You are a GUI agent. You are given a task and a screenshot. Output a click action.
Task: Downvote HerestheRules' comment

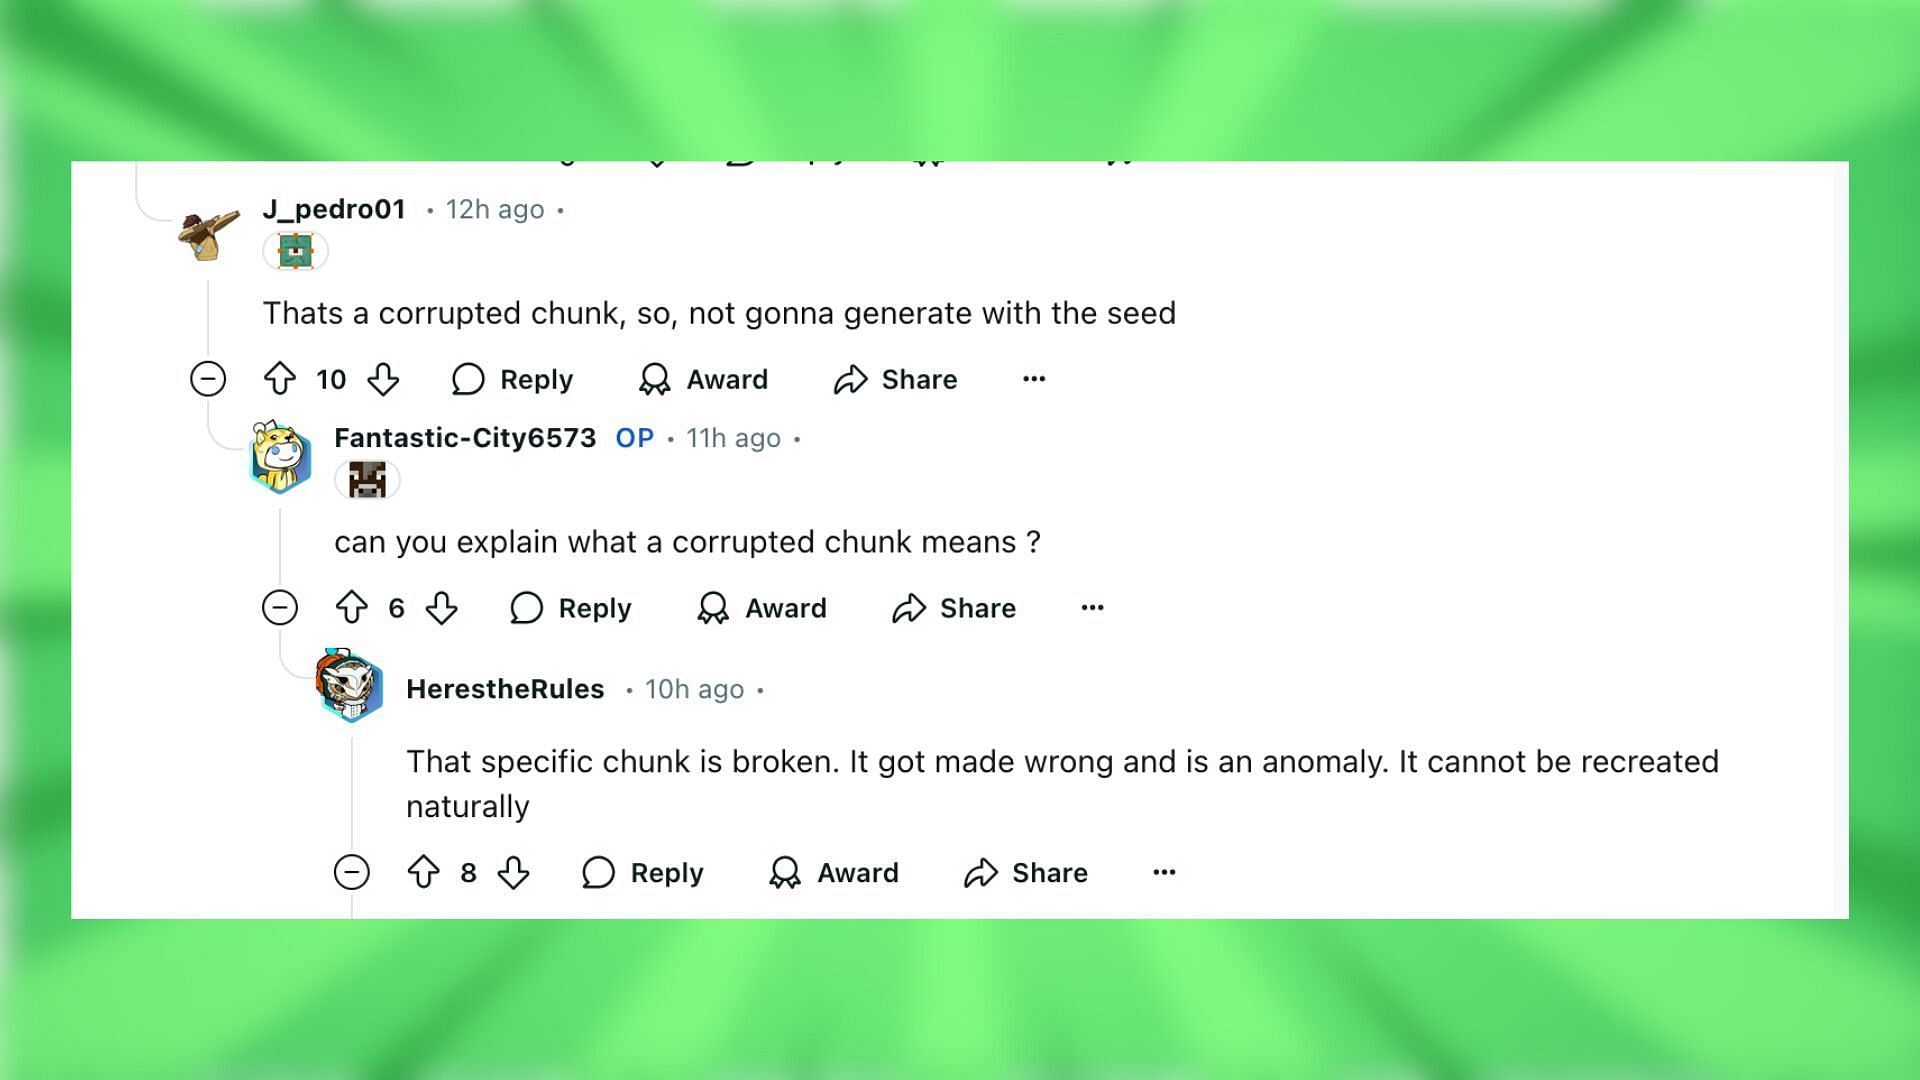pos(513,872)
